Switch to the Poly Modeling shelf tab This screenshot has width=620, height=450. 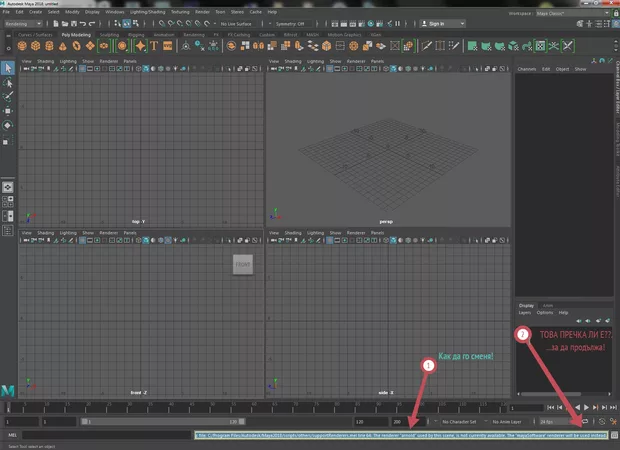coord(74,34)
